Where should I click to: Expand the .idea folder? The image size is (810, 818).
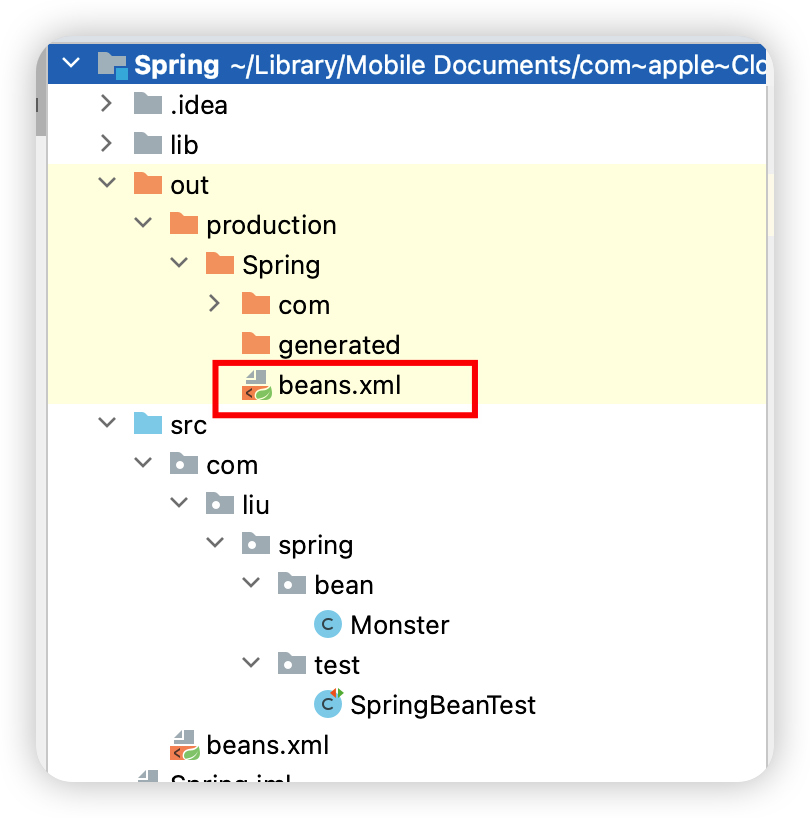point(106,103)
